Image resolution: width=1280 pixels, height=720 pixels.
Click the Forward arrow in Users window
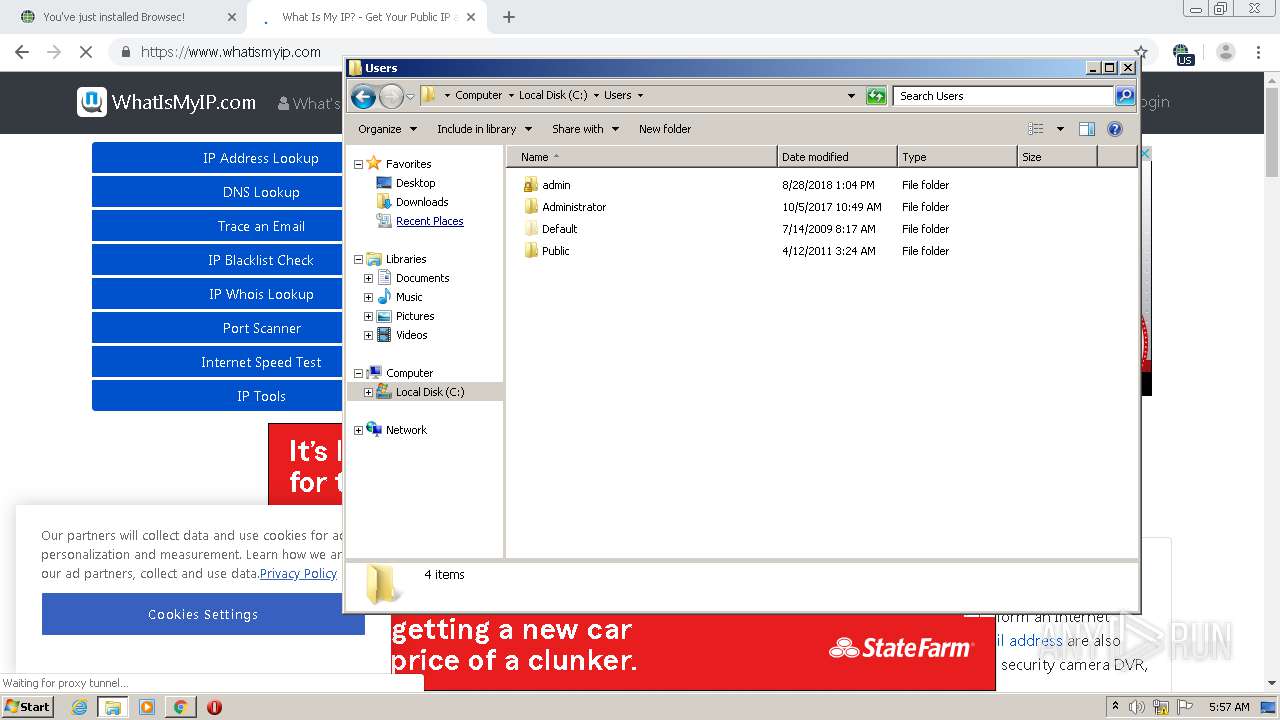(x=391, y=96)
